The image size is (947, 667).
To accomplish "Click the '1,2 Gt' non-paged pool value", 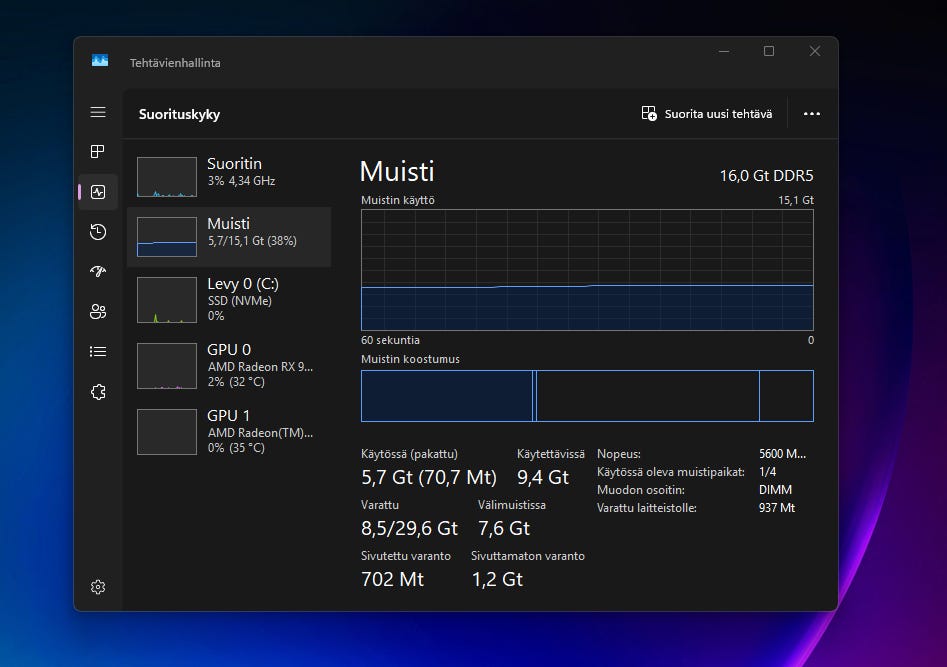I will [497, 579].
